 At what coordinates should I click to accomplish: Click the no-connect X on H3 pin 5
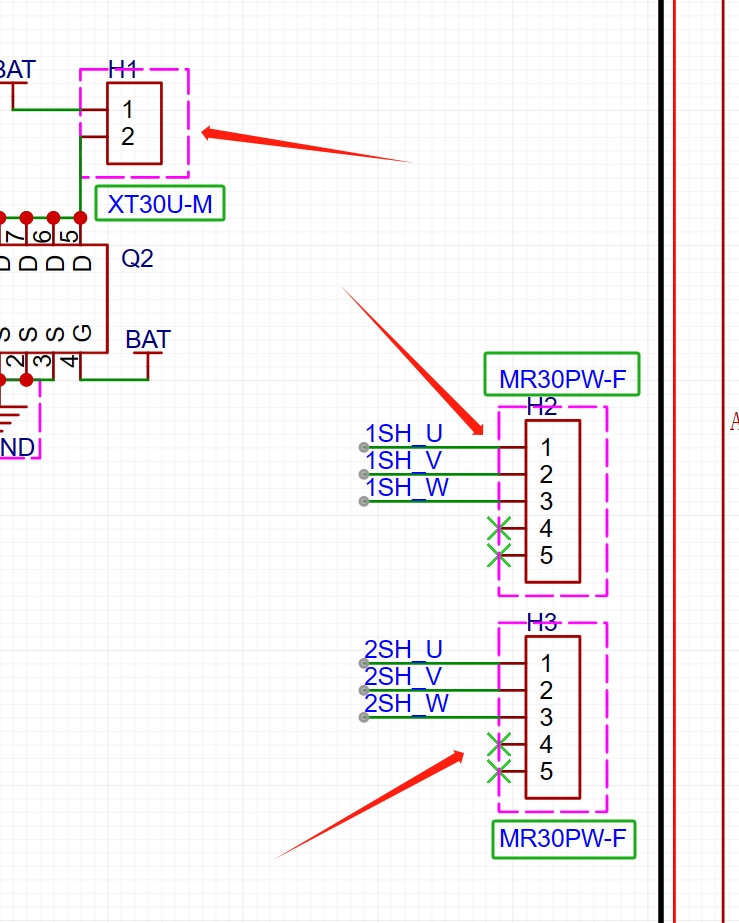click(x=499, y=772)
